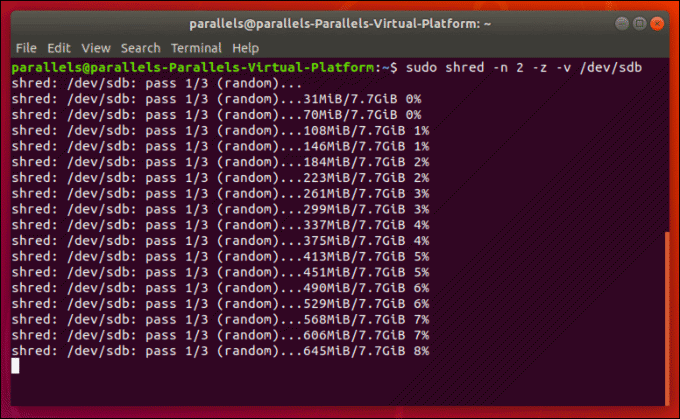The width and height of the screenshot is (680, 419).
Task: Open the Terminal menu
Action: (196, 48)
